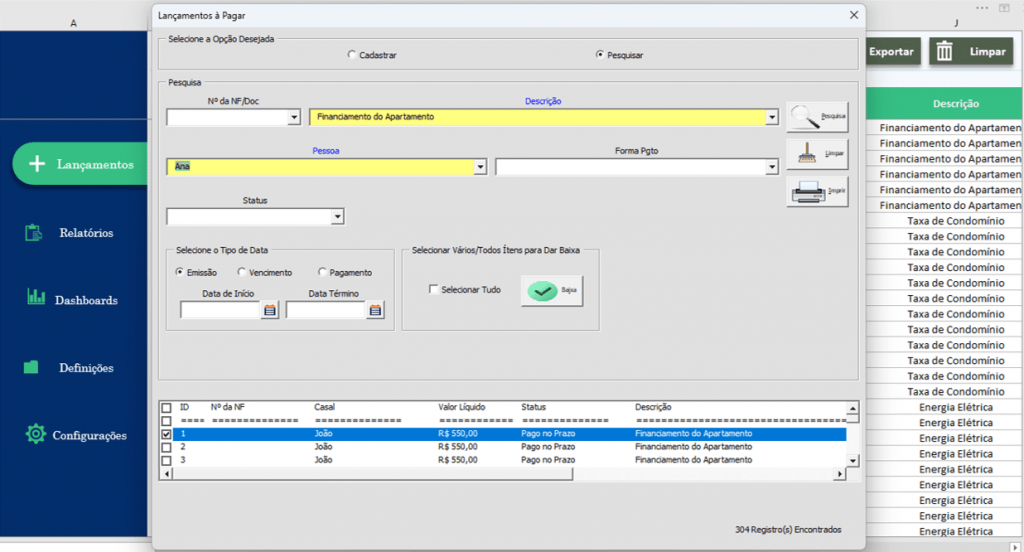Viewport: 1024px width, 552px height.
Task: Click the '304 Registro(s) Encontrados' status text
Action: pos(788,530)
